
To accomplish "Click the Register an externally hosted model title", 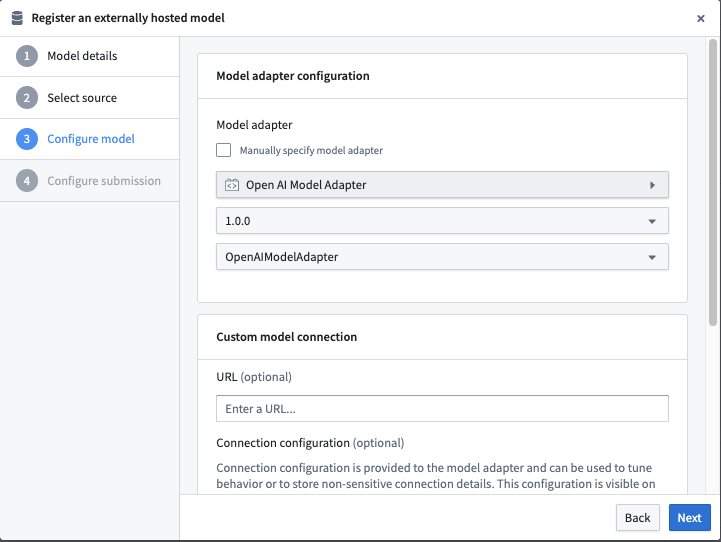I will pos(128,18).
